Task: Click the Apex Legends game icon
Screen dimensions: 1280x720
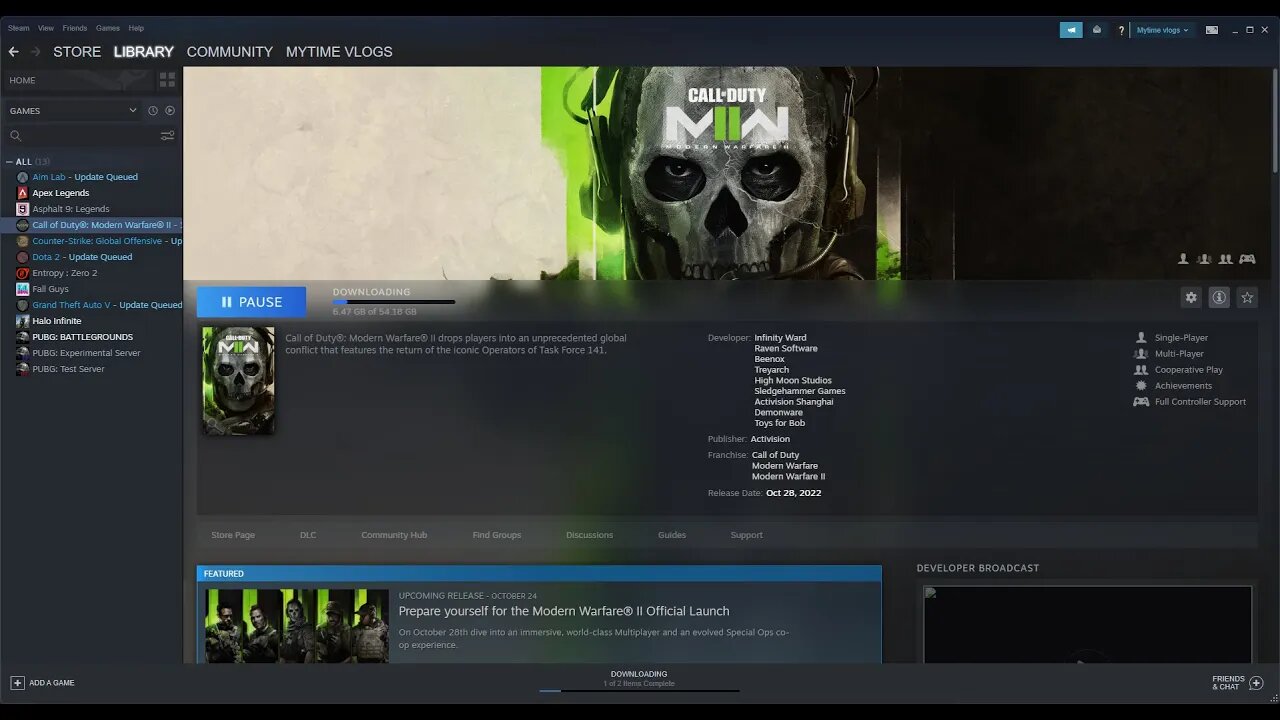Action: (x=23, y=193)
